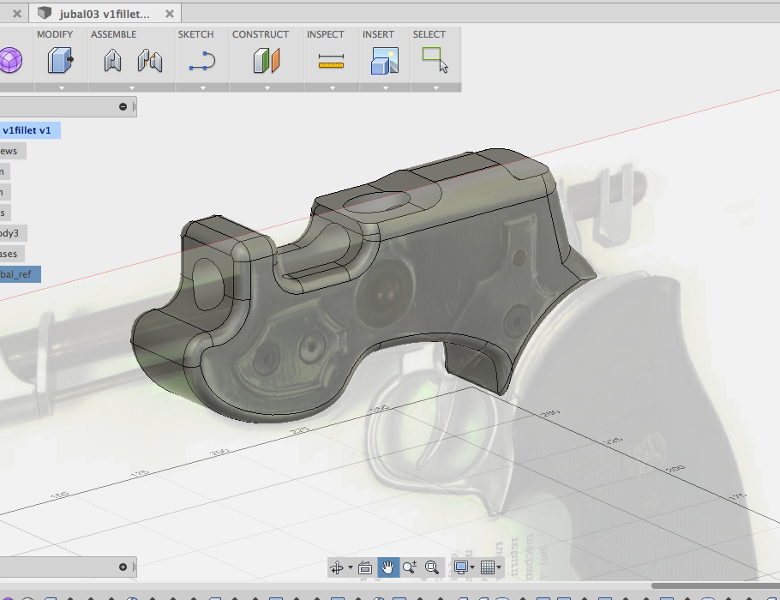Select the Joint tool in ASSEMBLE
The height and width of the screenshot is (600, 780).
(x=113, y=61)
